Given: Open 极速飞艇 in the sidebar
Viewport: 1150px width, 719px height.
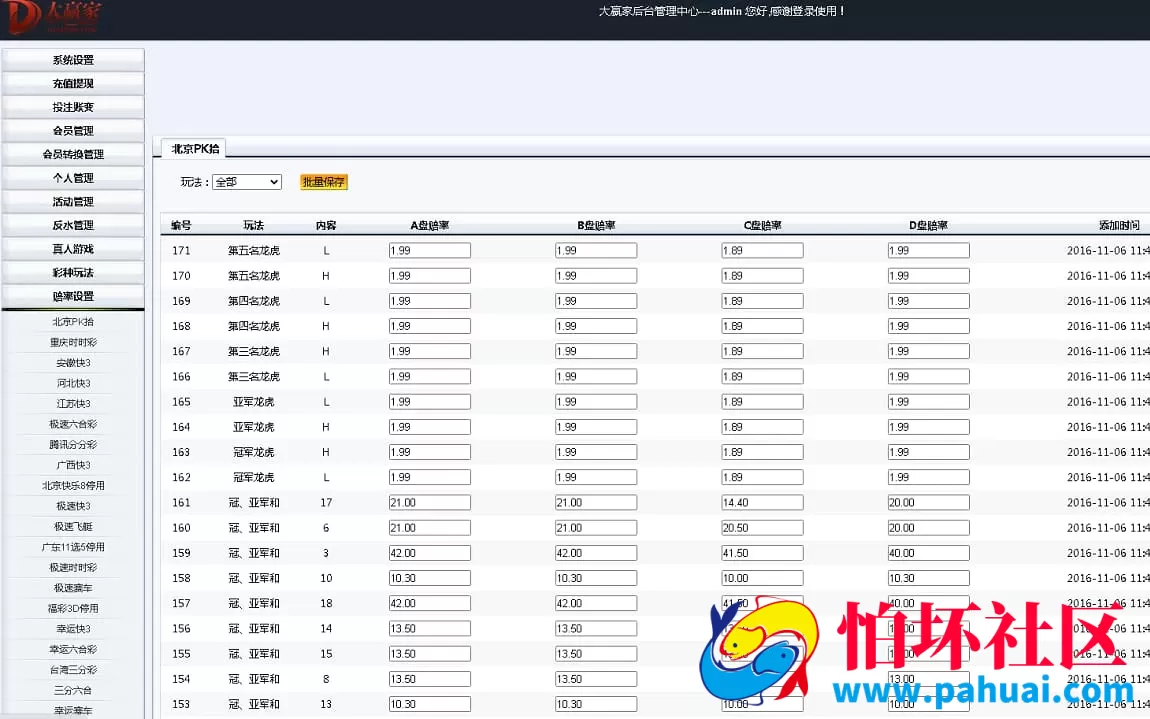Looking at the screenshot, I should pos(73,526).
